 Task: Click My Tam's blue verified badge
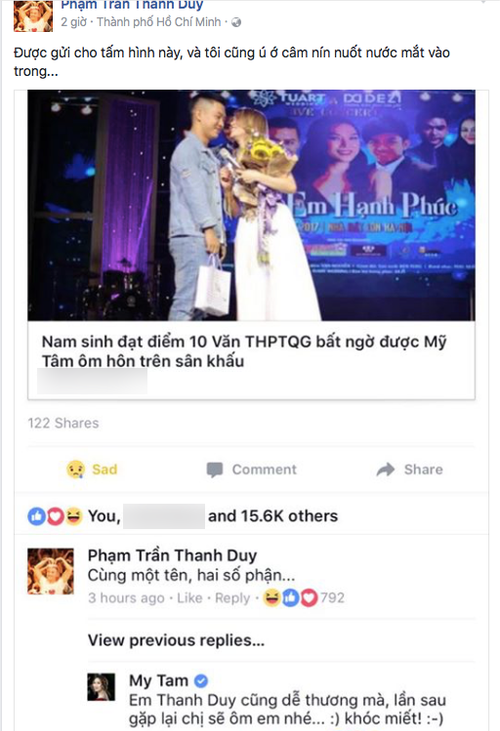pos(201,681)
